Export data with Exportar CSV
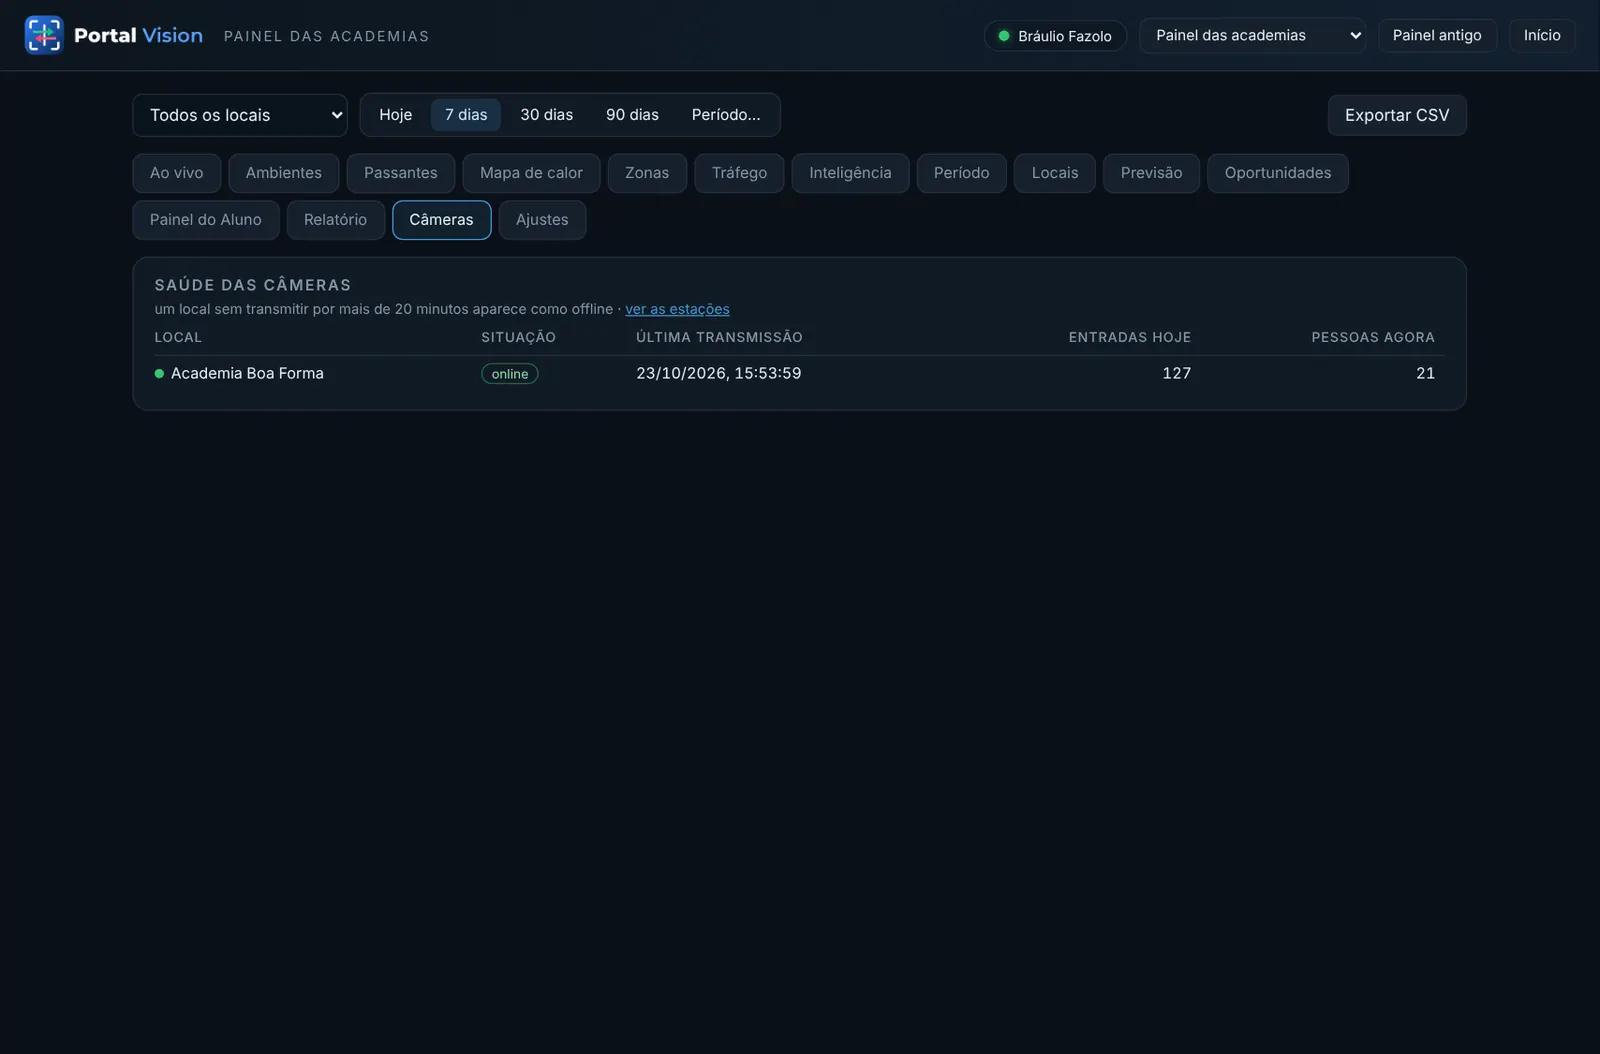Viewport: 1600px width, 1054px height. click(1397, 115)
